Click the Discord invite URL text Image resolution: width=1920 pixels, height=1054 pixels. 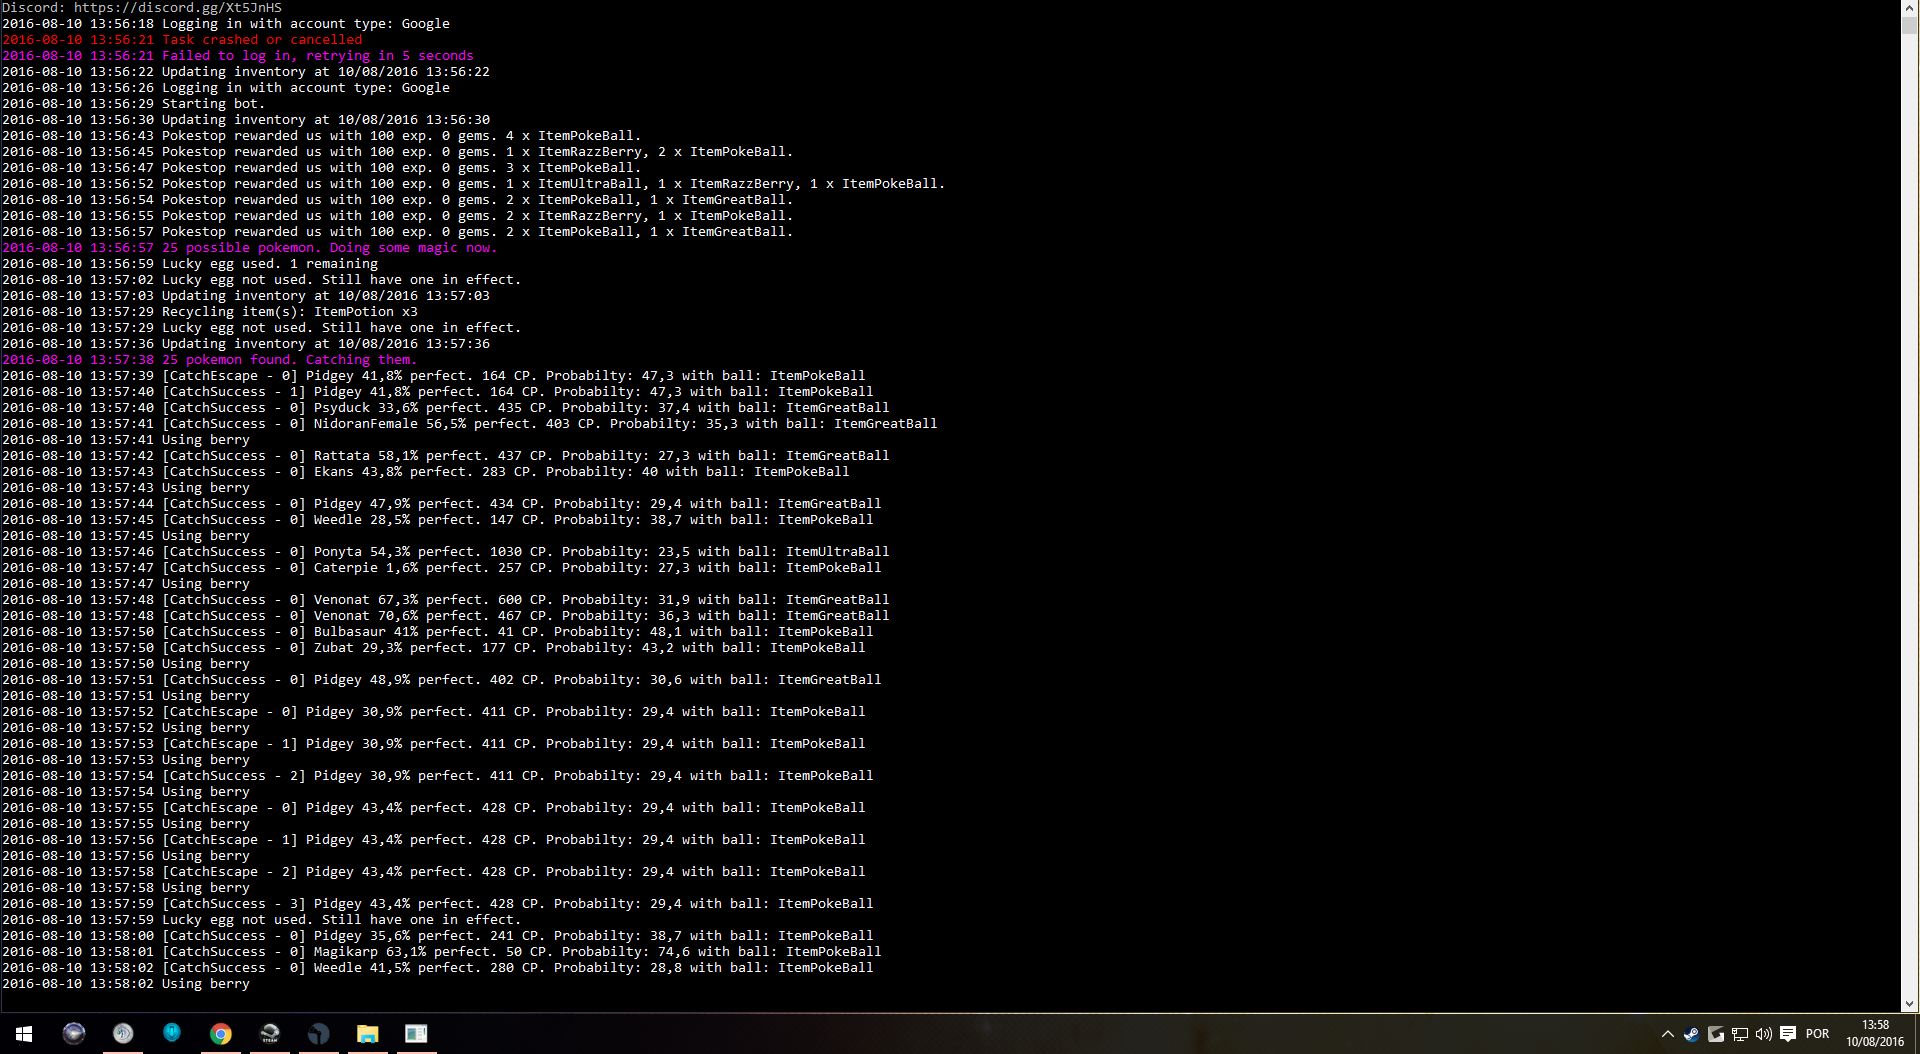tap(178, 8)
